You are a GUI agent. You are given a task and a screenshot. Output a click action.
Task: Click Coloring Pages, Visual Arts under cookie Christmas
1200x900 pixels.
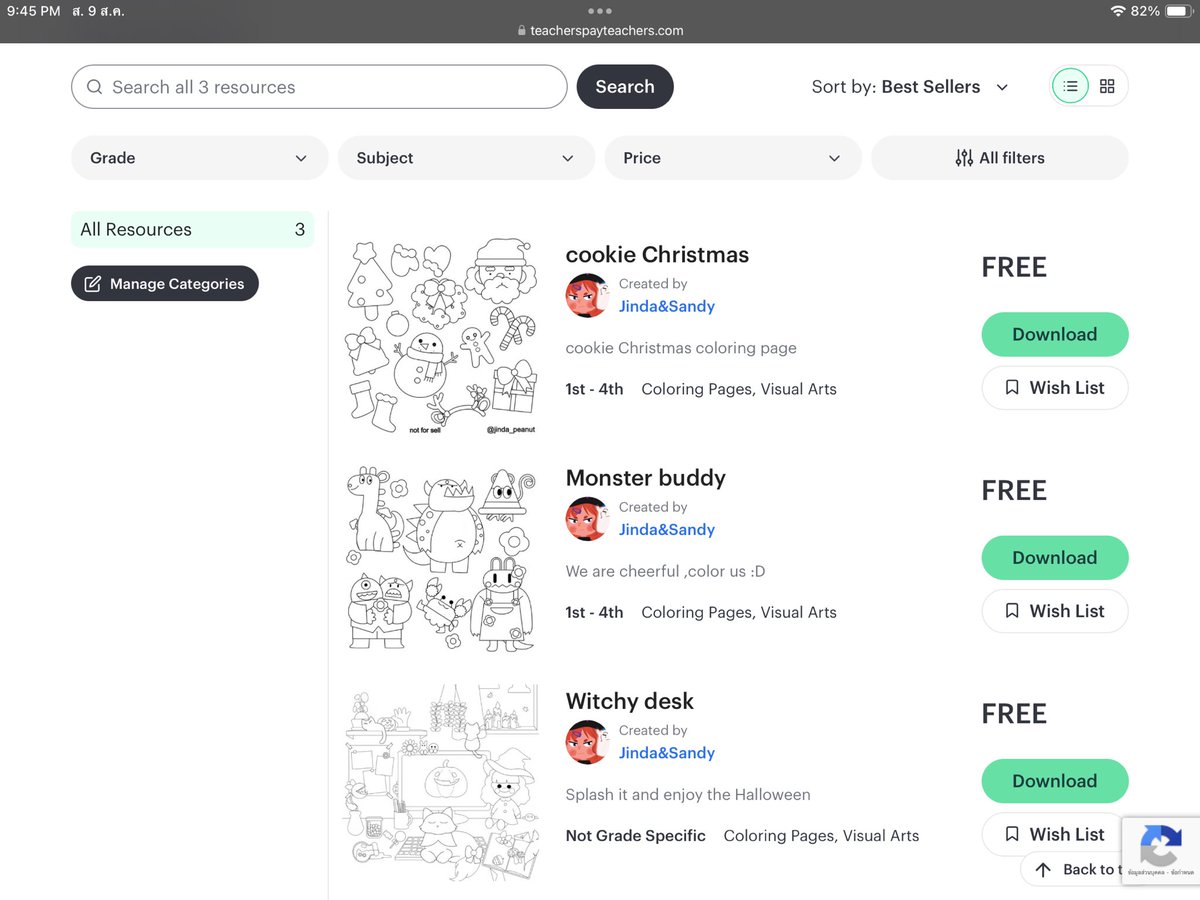(x=739, y=389)
